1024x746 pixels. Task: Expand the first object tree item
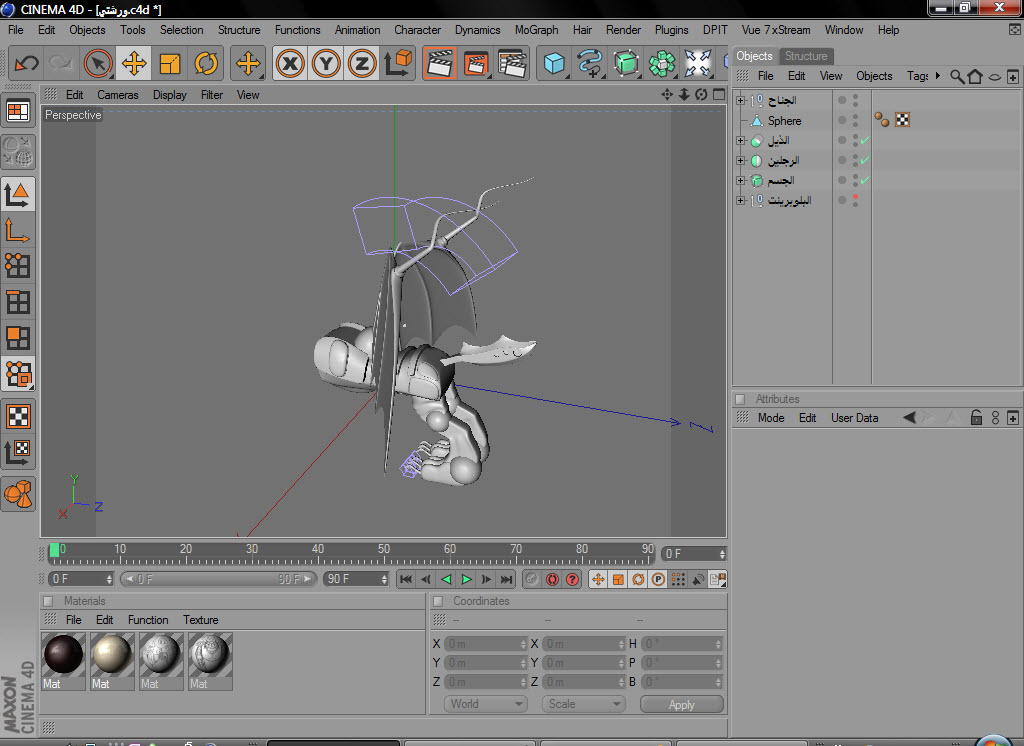click(740, 100)
